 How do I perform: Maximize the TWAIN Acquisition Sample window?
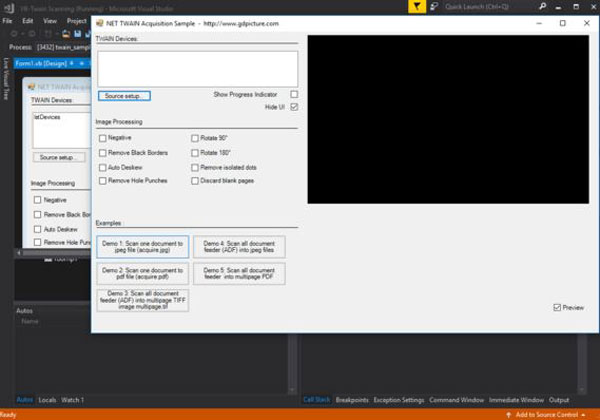(x=562, y=21)
